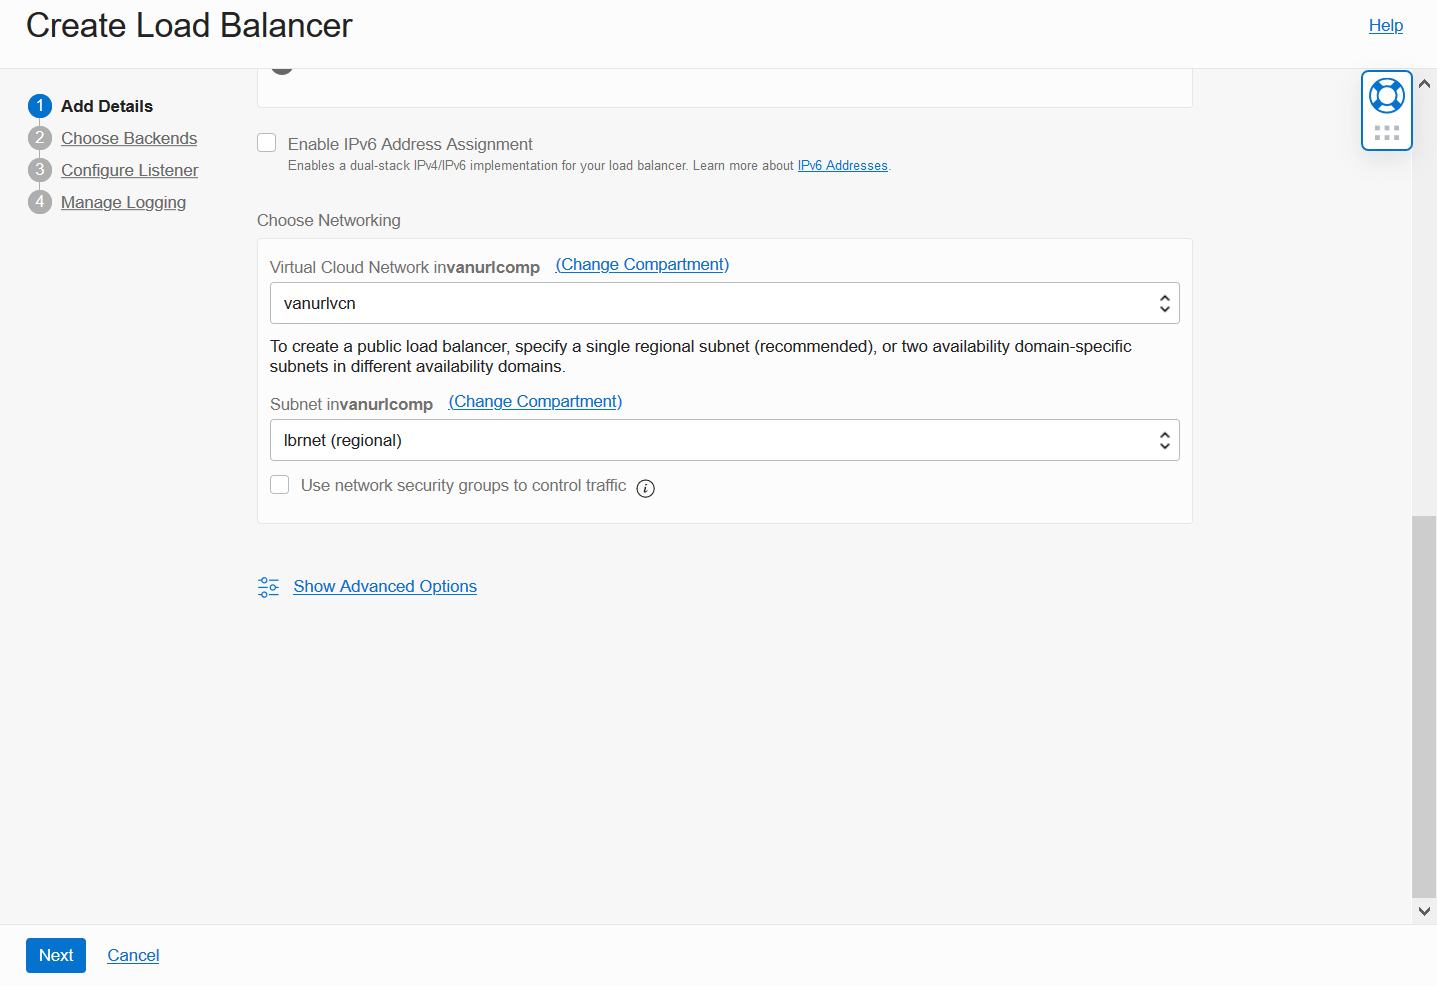Go to the Choose Backends step
This screenshot has height=986, width=1437.
pos(128,138)
